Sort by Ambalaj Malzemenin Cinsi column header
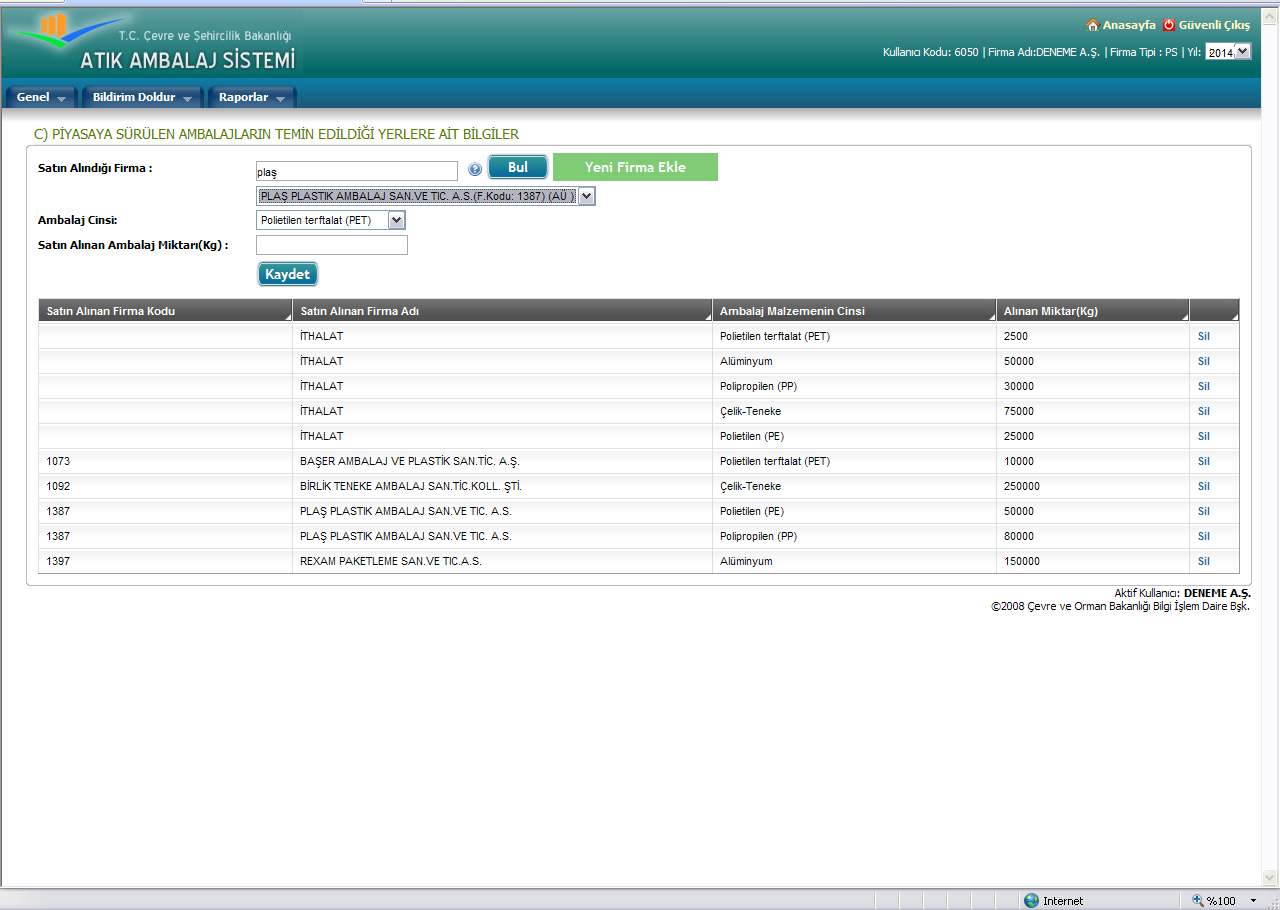The height and width of the screenshot is (910, 1280). (854, 311)
